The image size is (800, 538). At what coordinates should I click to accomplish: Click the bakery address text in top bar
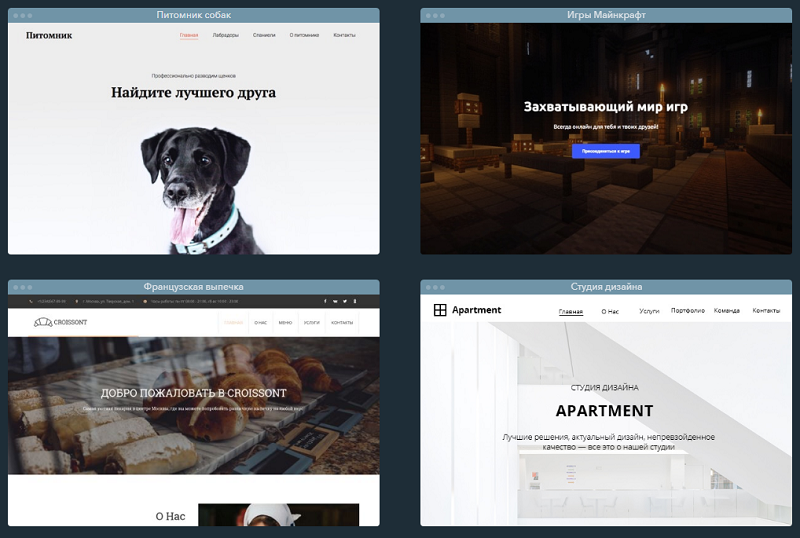(x=108, y=301)
